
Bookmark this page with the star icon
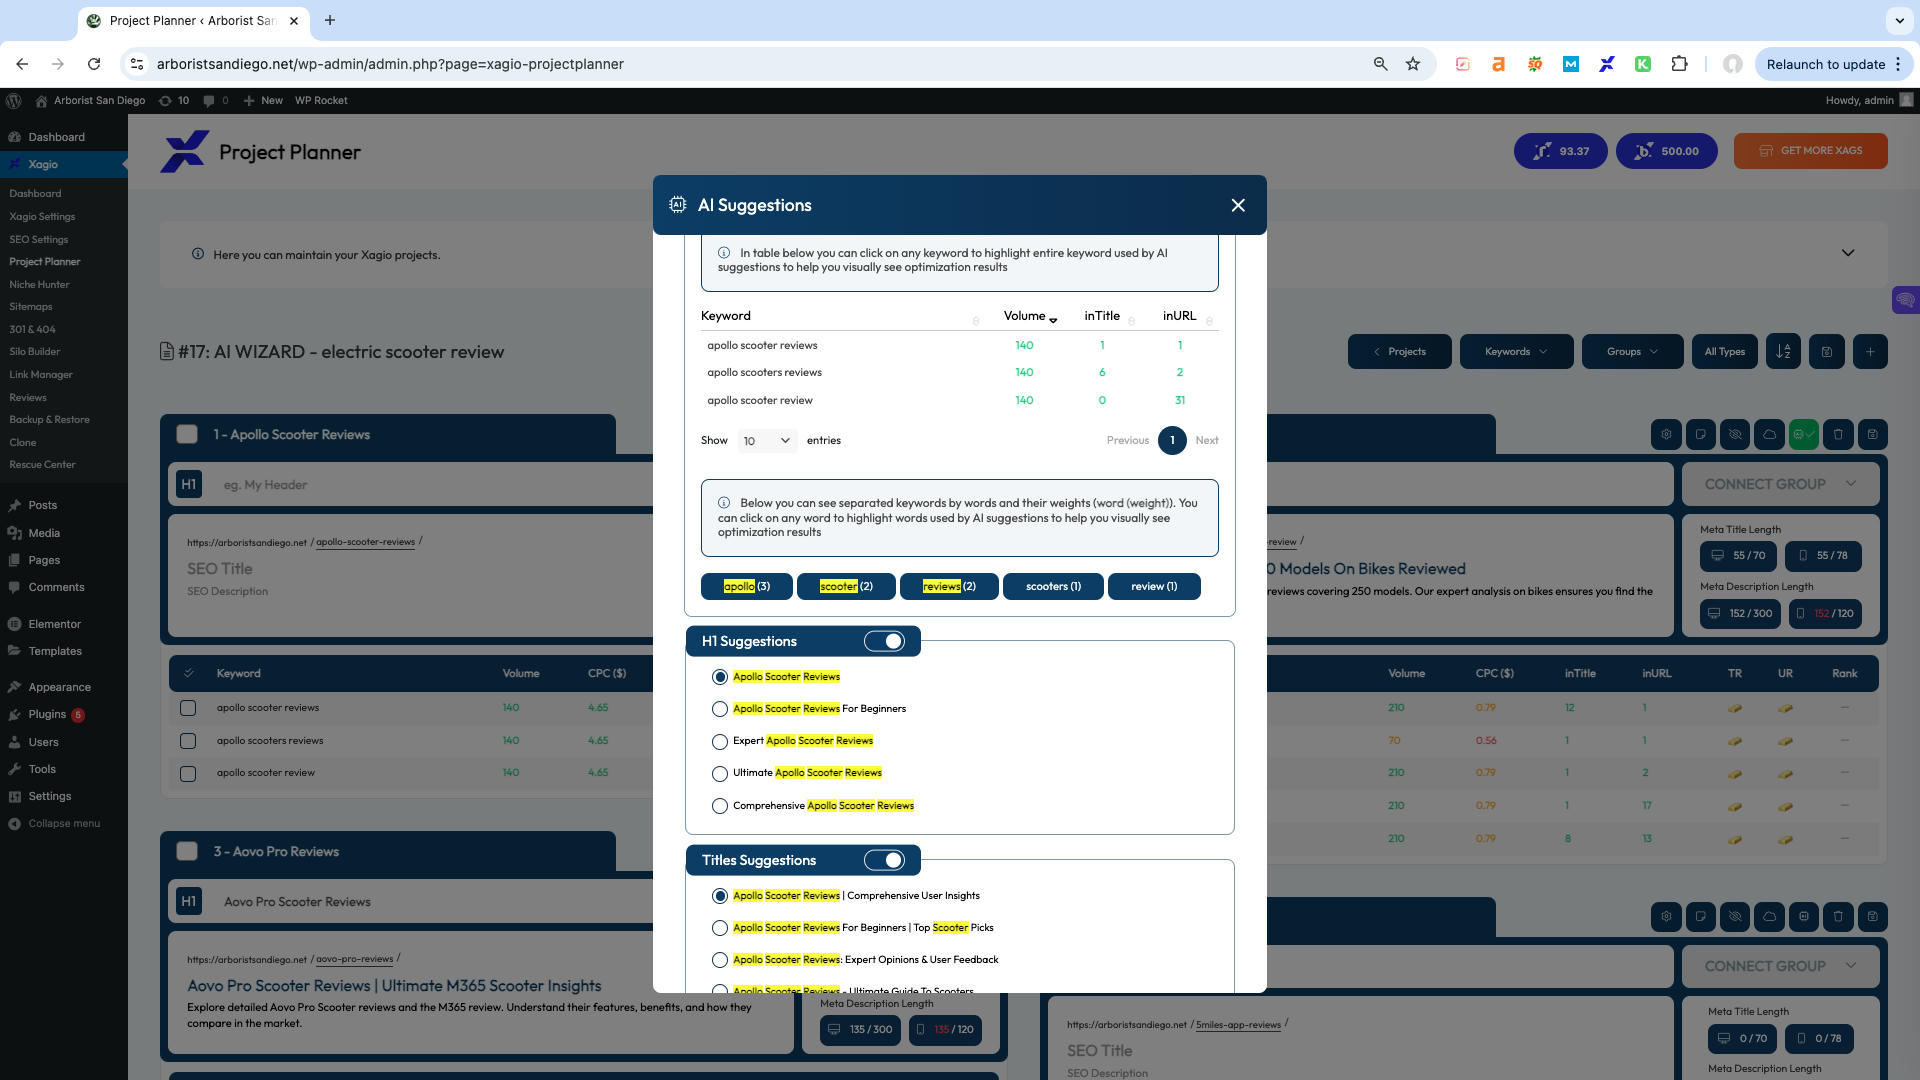coord(1413,64)
